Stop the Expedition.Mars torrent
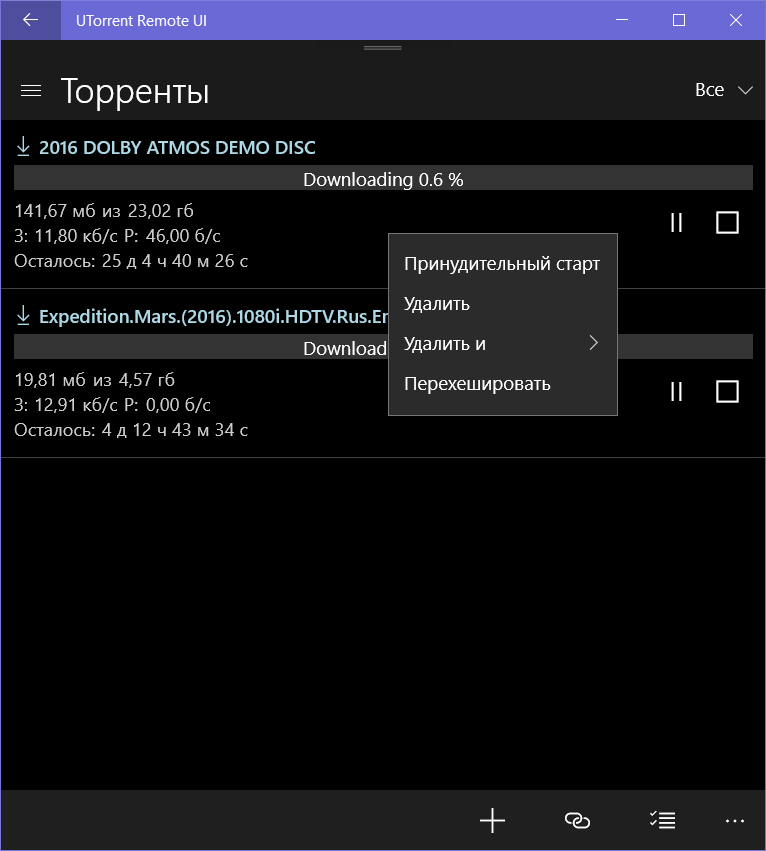 727,391
